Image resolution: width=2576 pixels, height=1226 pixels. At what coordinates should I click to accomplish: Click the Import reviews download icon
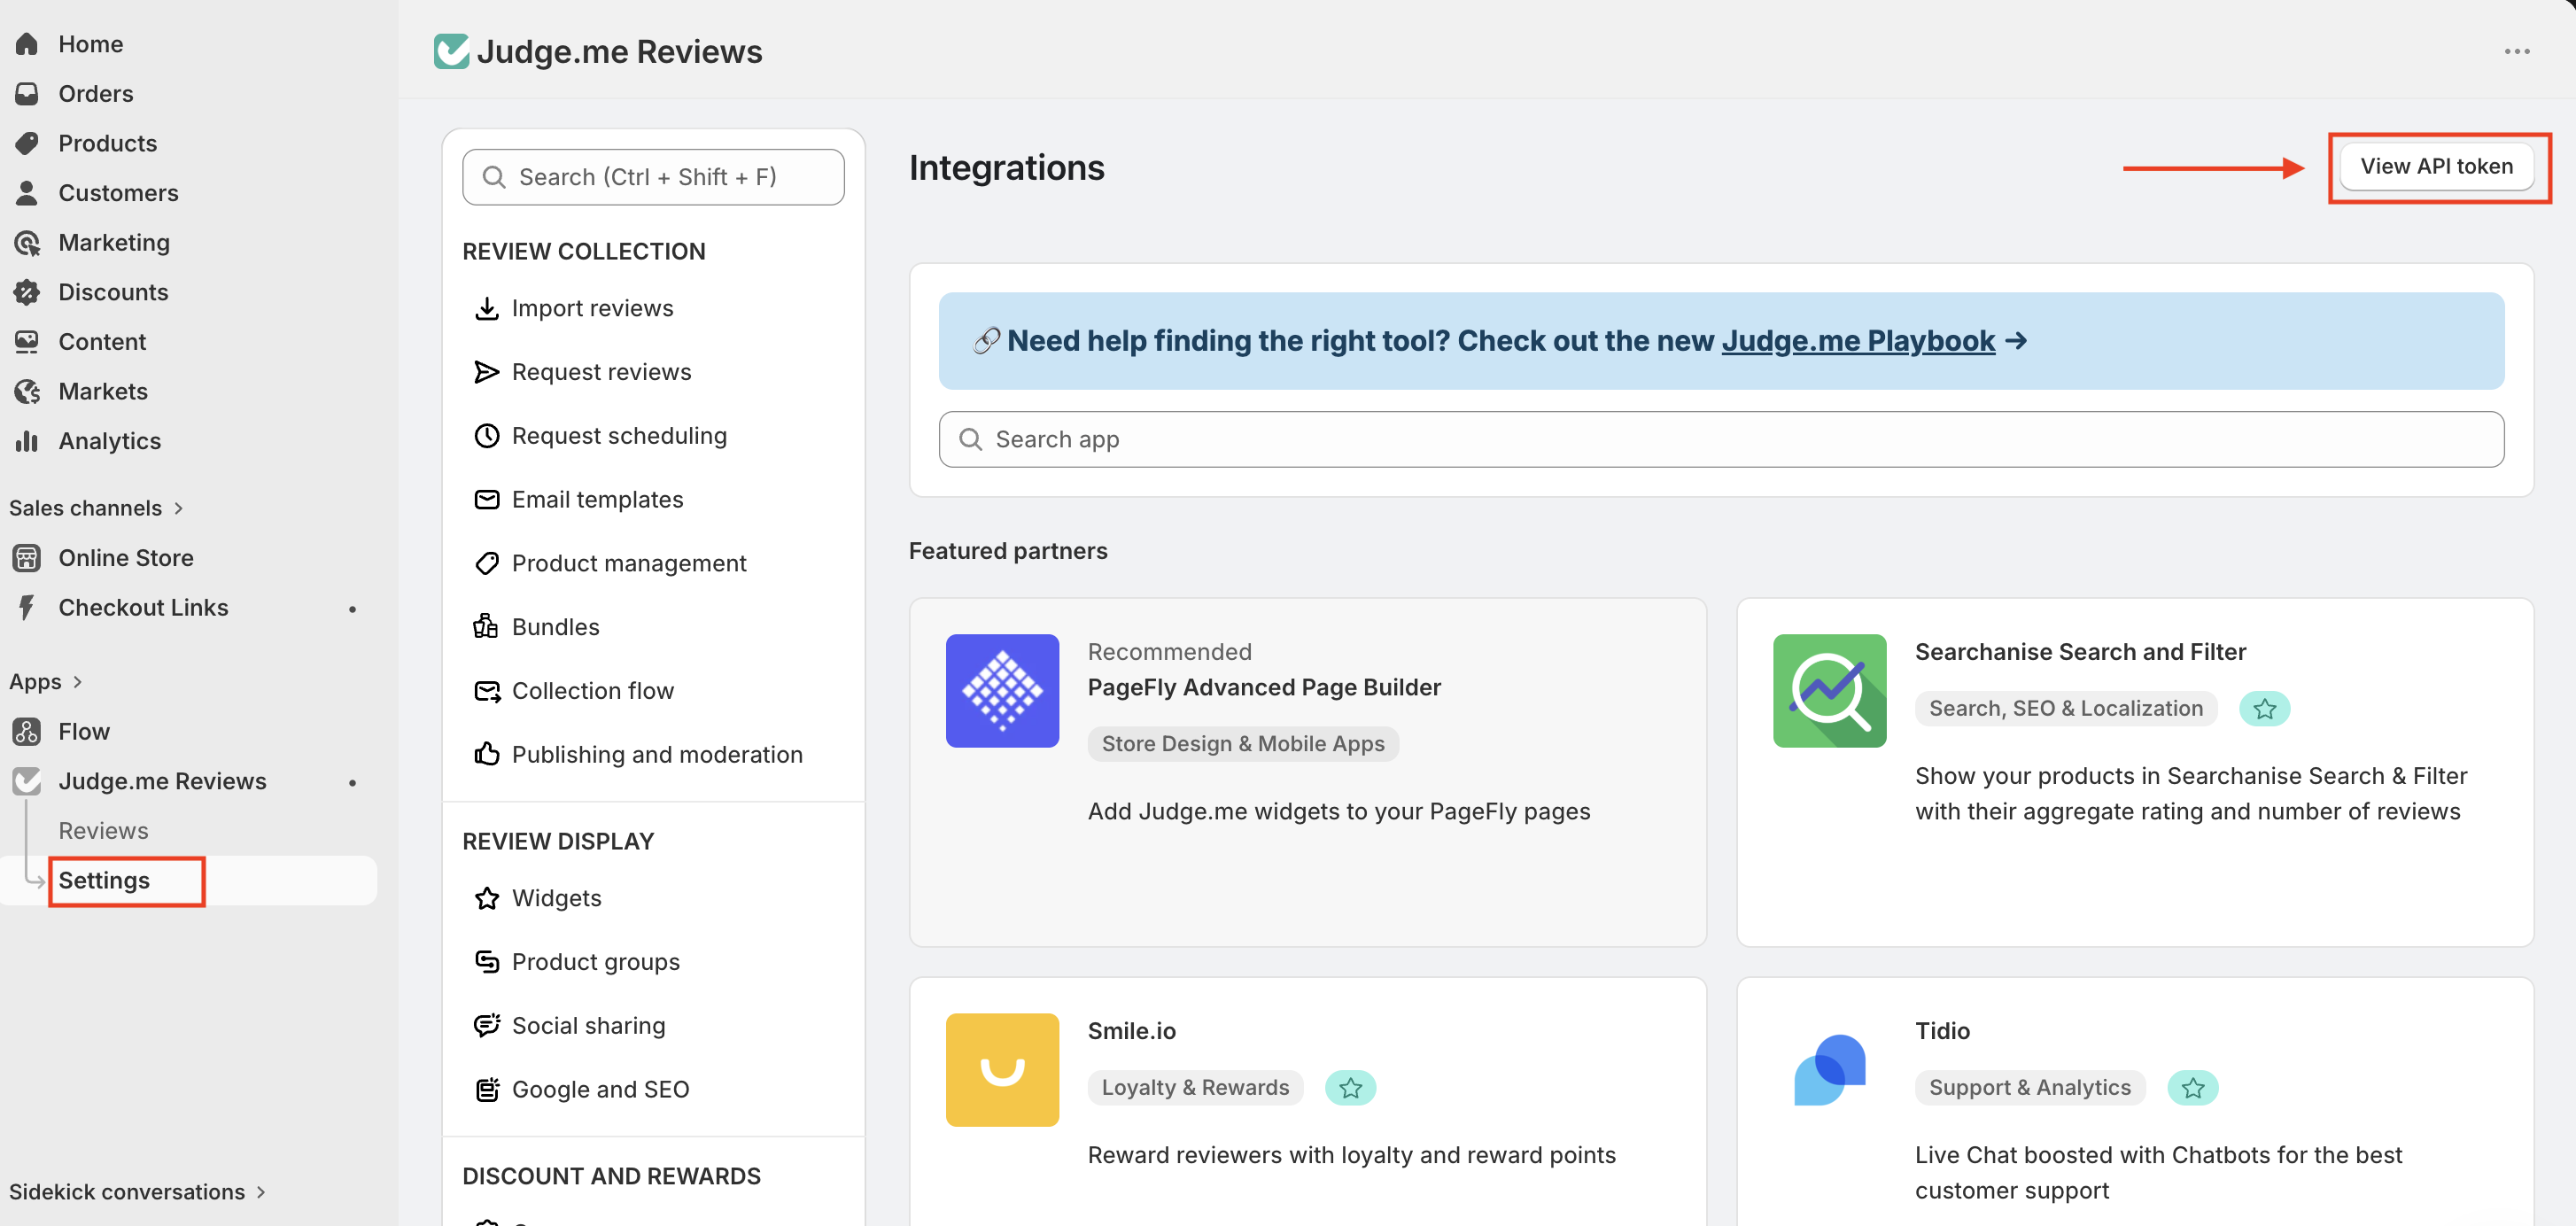tap(487, 308)
